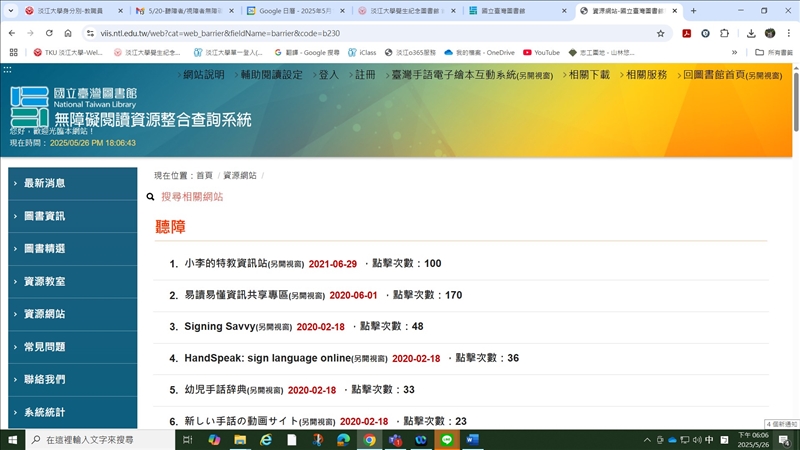Image resolution: width=800 pixels, height=450 pixels.
Task: Launch Word from the Windows taskbar
Action: coord(473,440)
